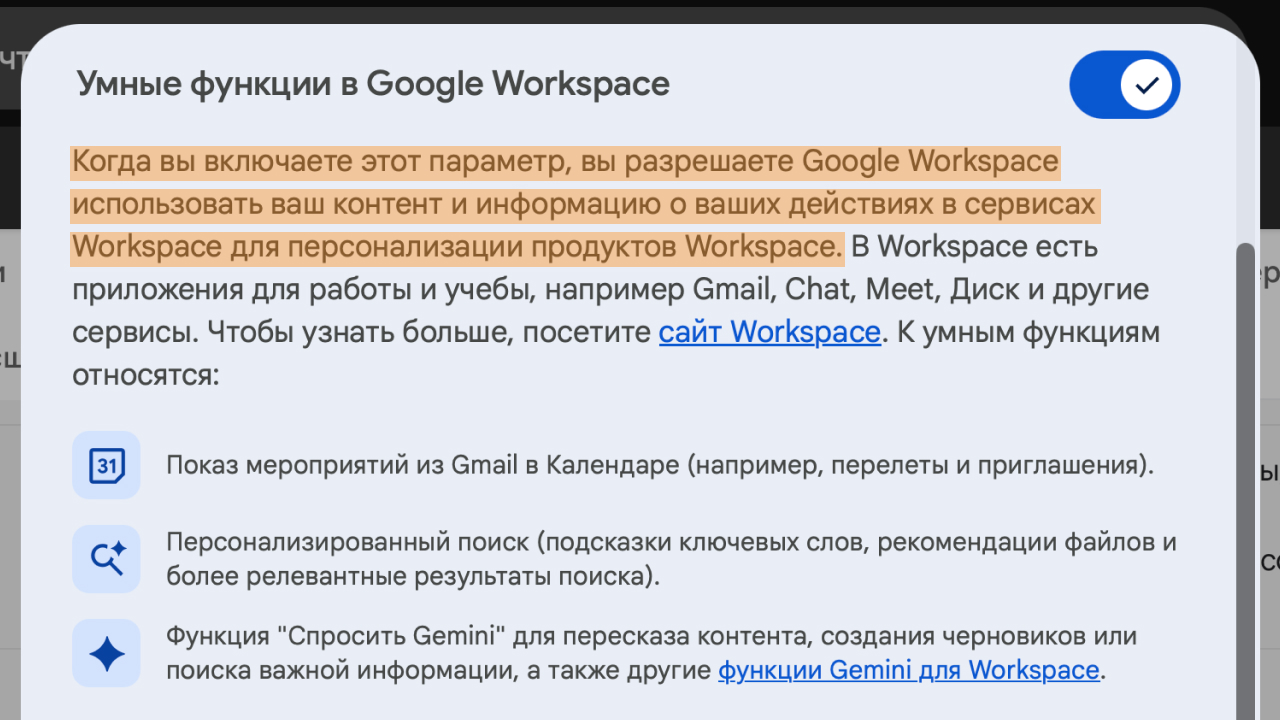Click the calendar '31' glyph next to events text
The image size is (1280, 720).
click(x=105, y=465)
